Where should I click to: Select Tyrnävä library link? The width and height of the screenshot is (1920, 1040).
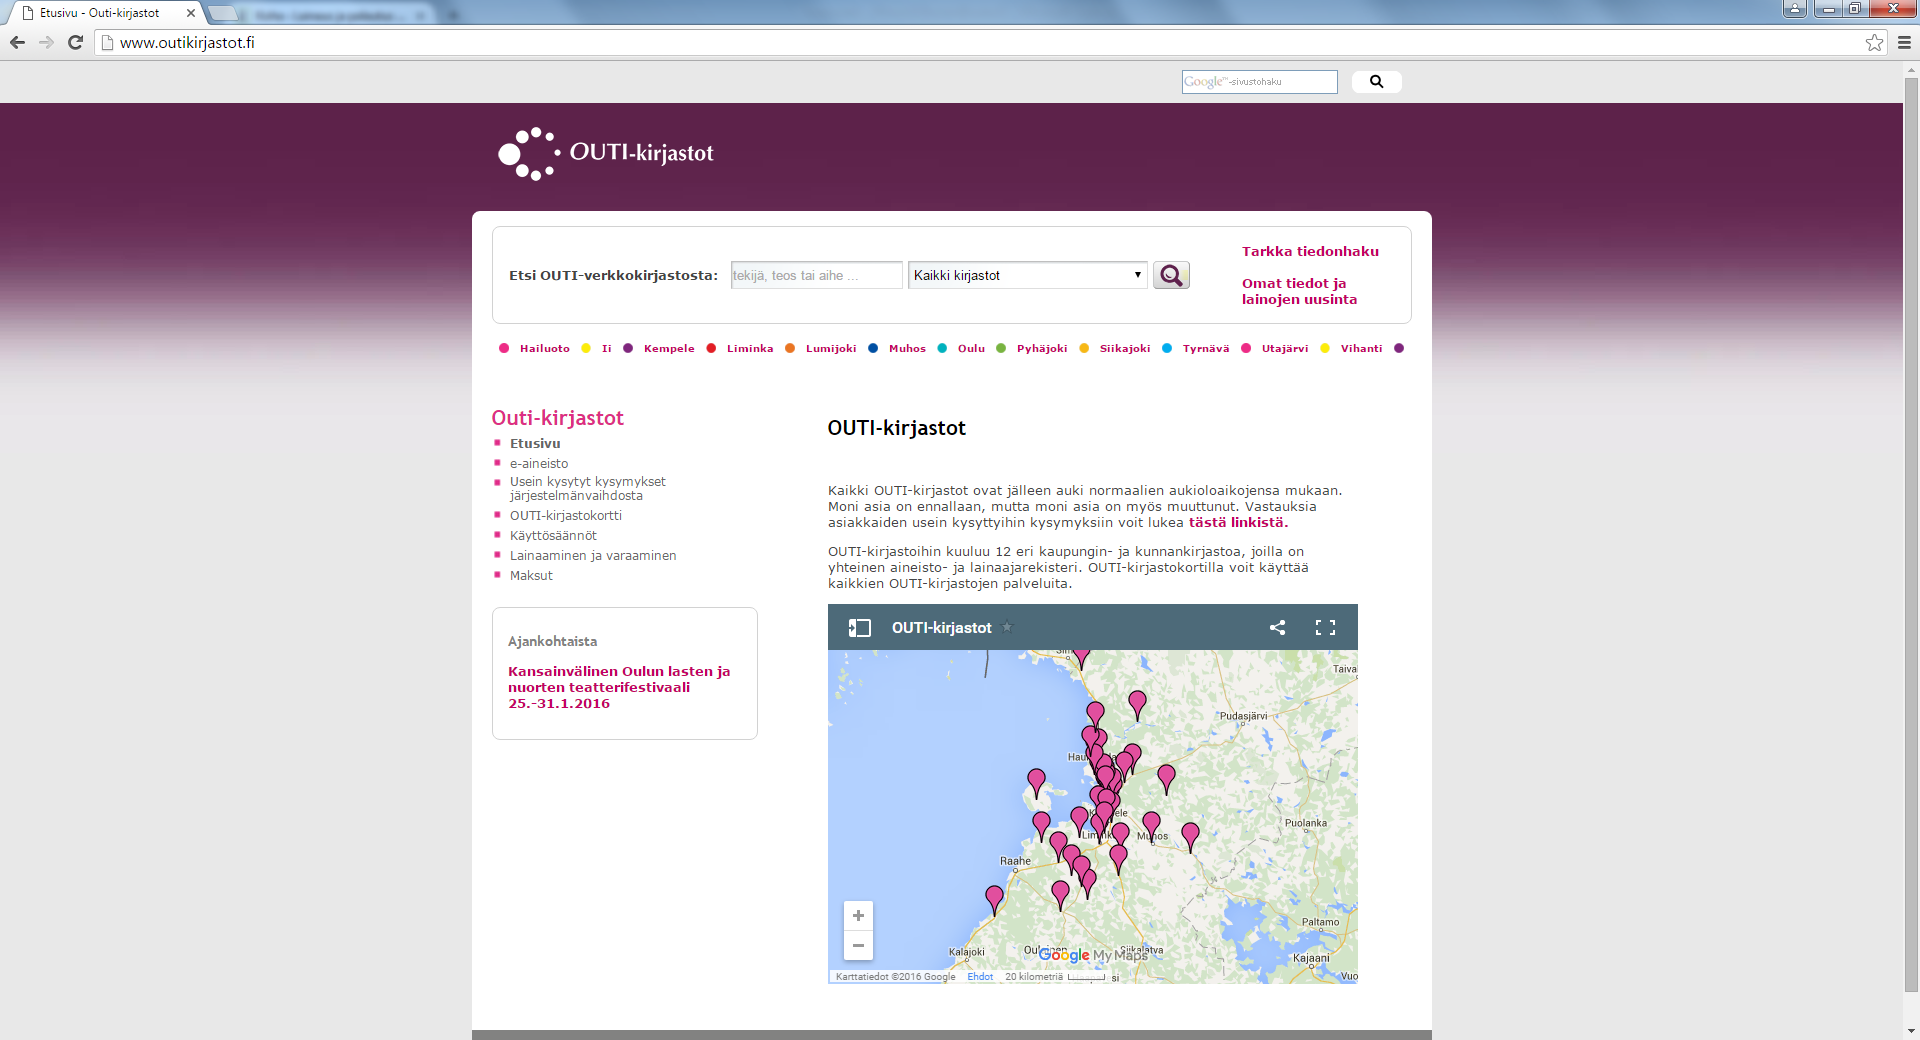(x=1206, y=348)
